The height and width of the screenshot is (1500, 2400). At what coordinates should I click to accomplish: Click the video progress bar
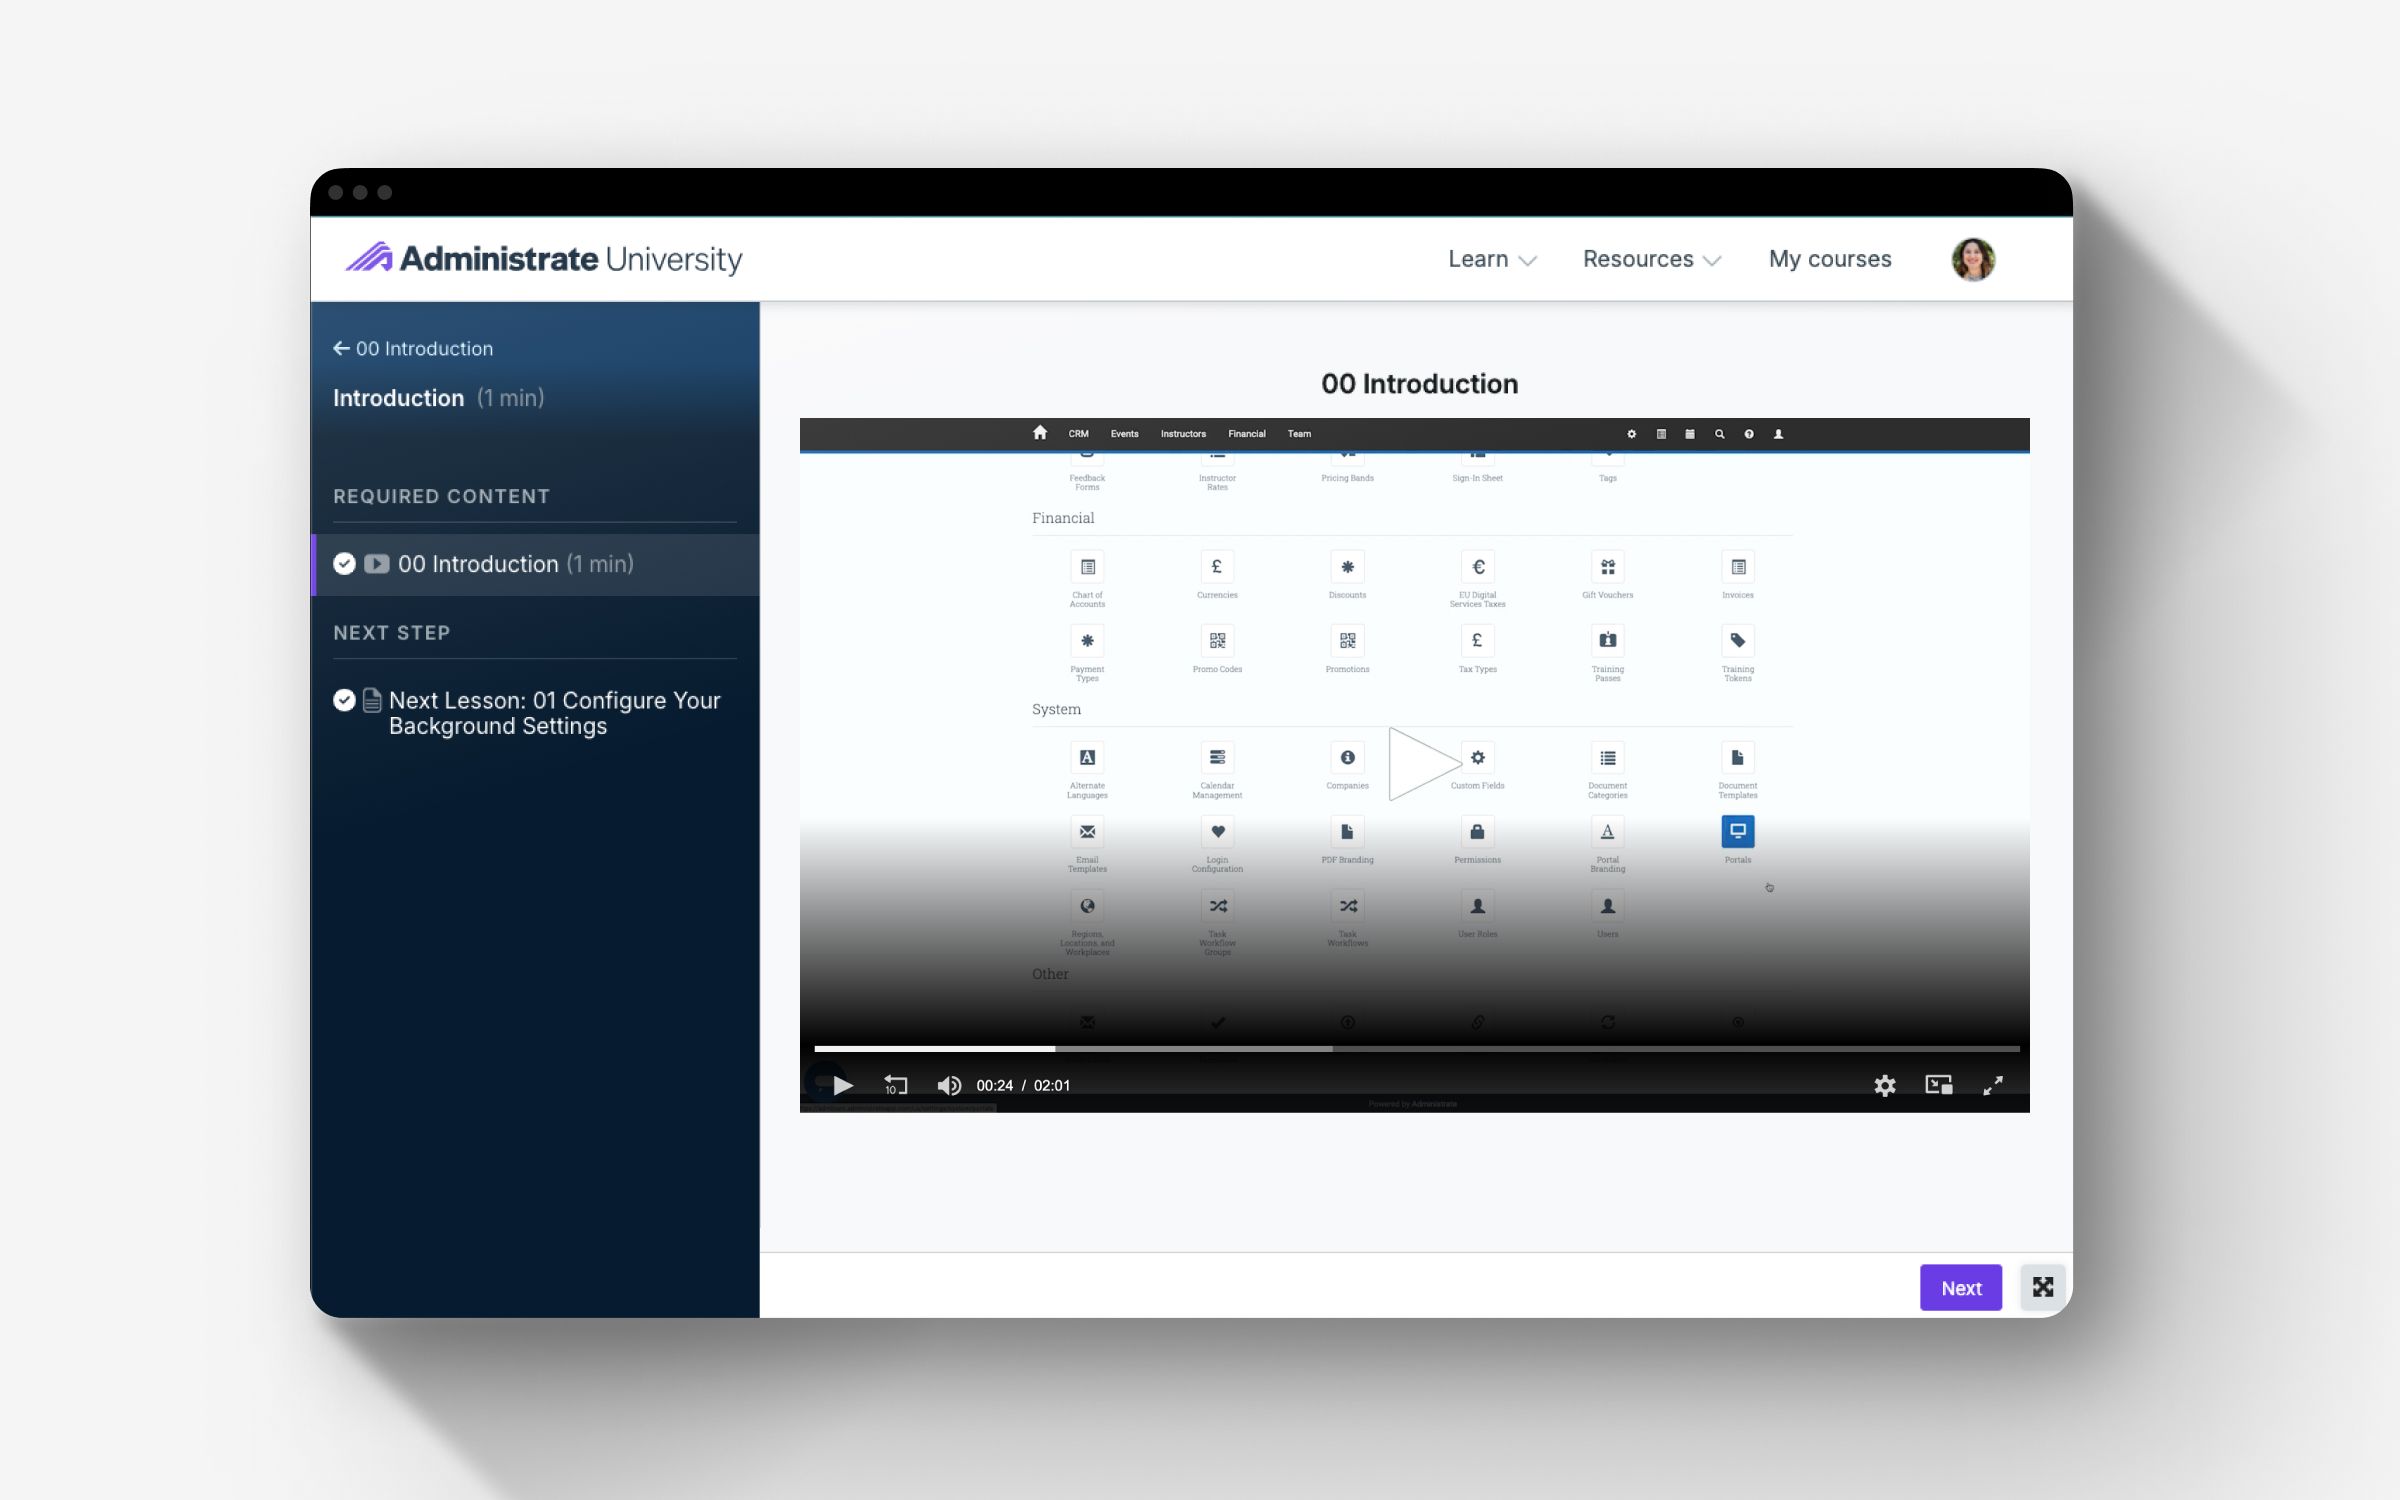1417,1048
